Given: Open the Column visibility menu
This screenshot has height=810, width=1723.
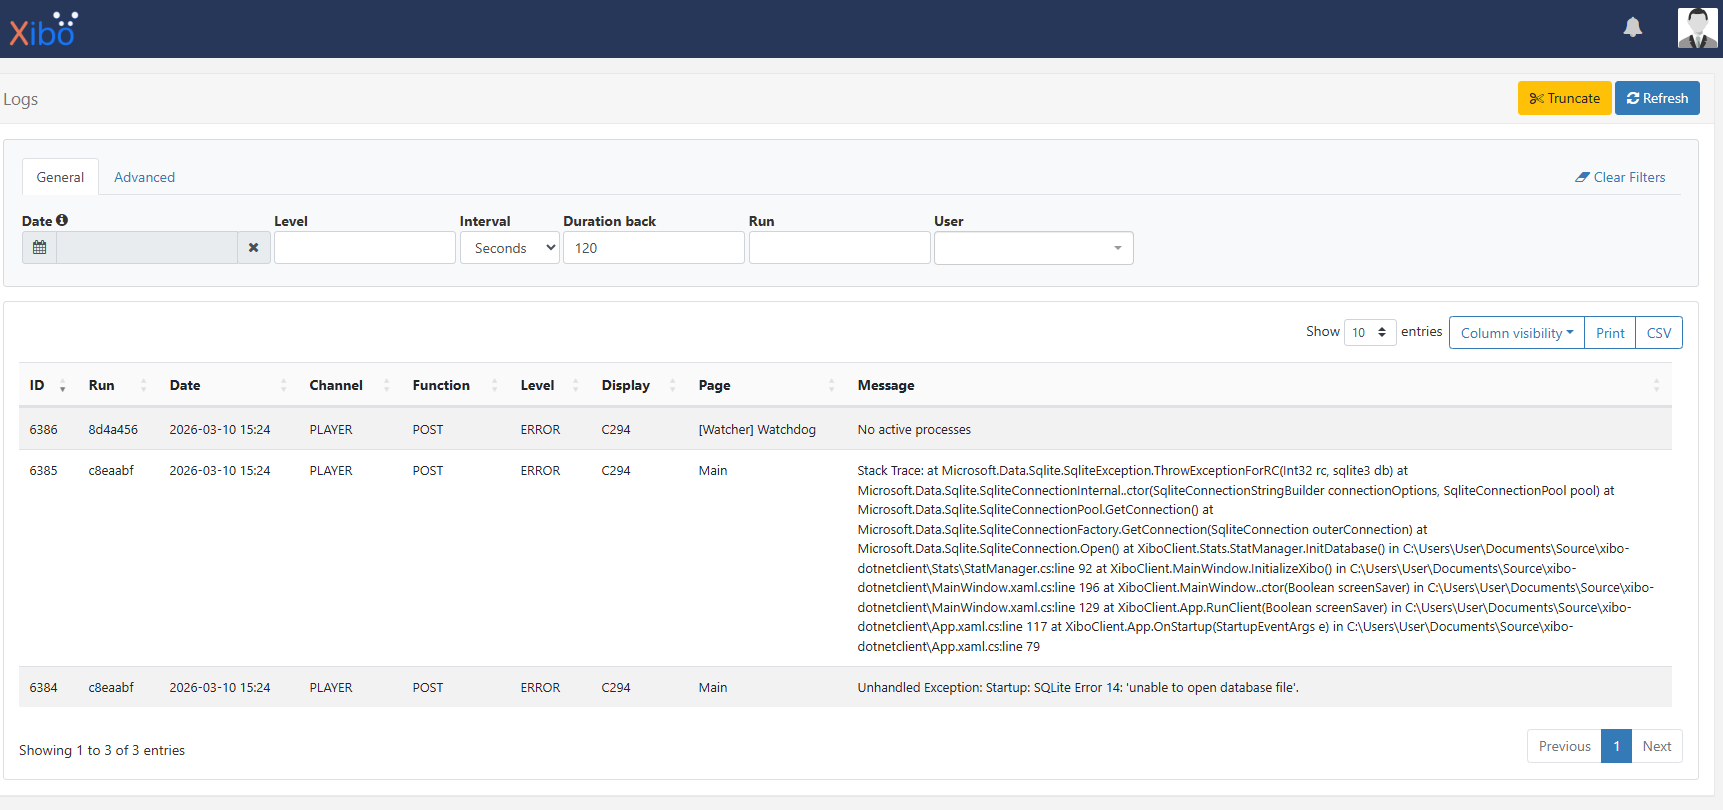Looking at the screenshot, I should (x=1516, y=333).
